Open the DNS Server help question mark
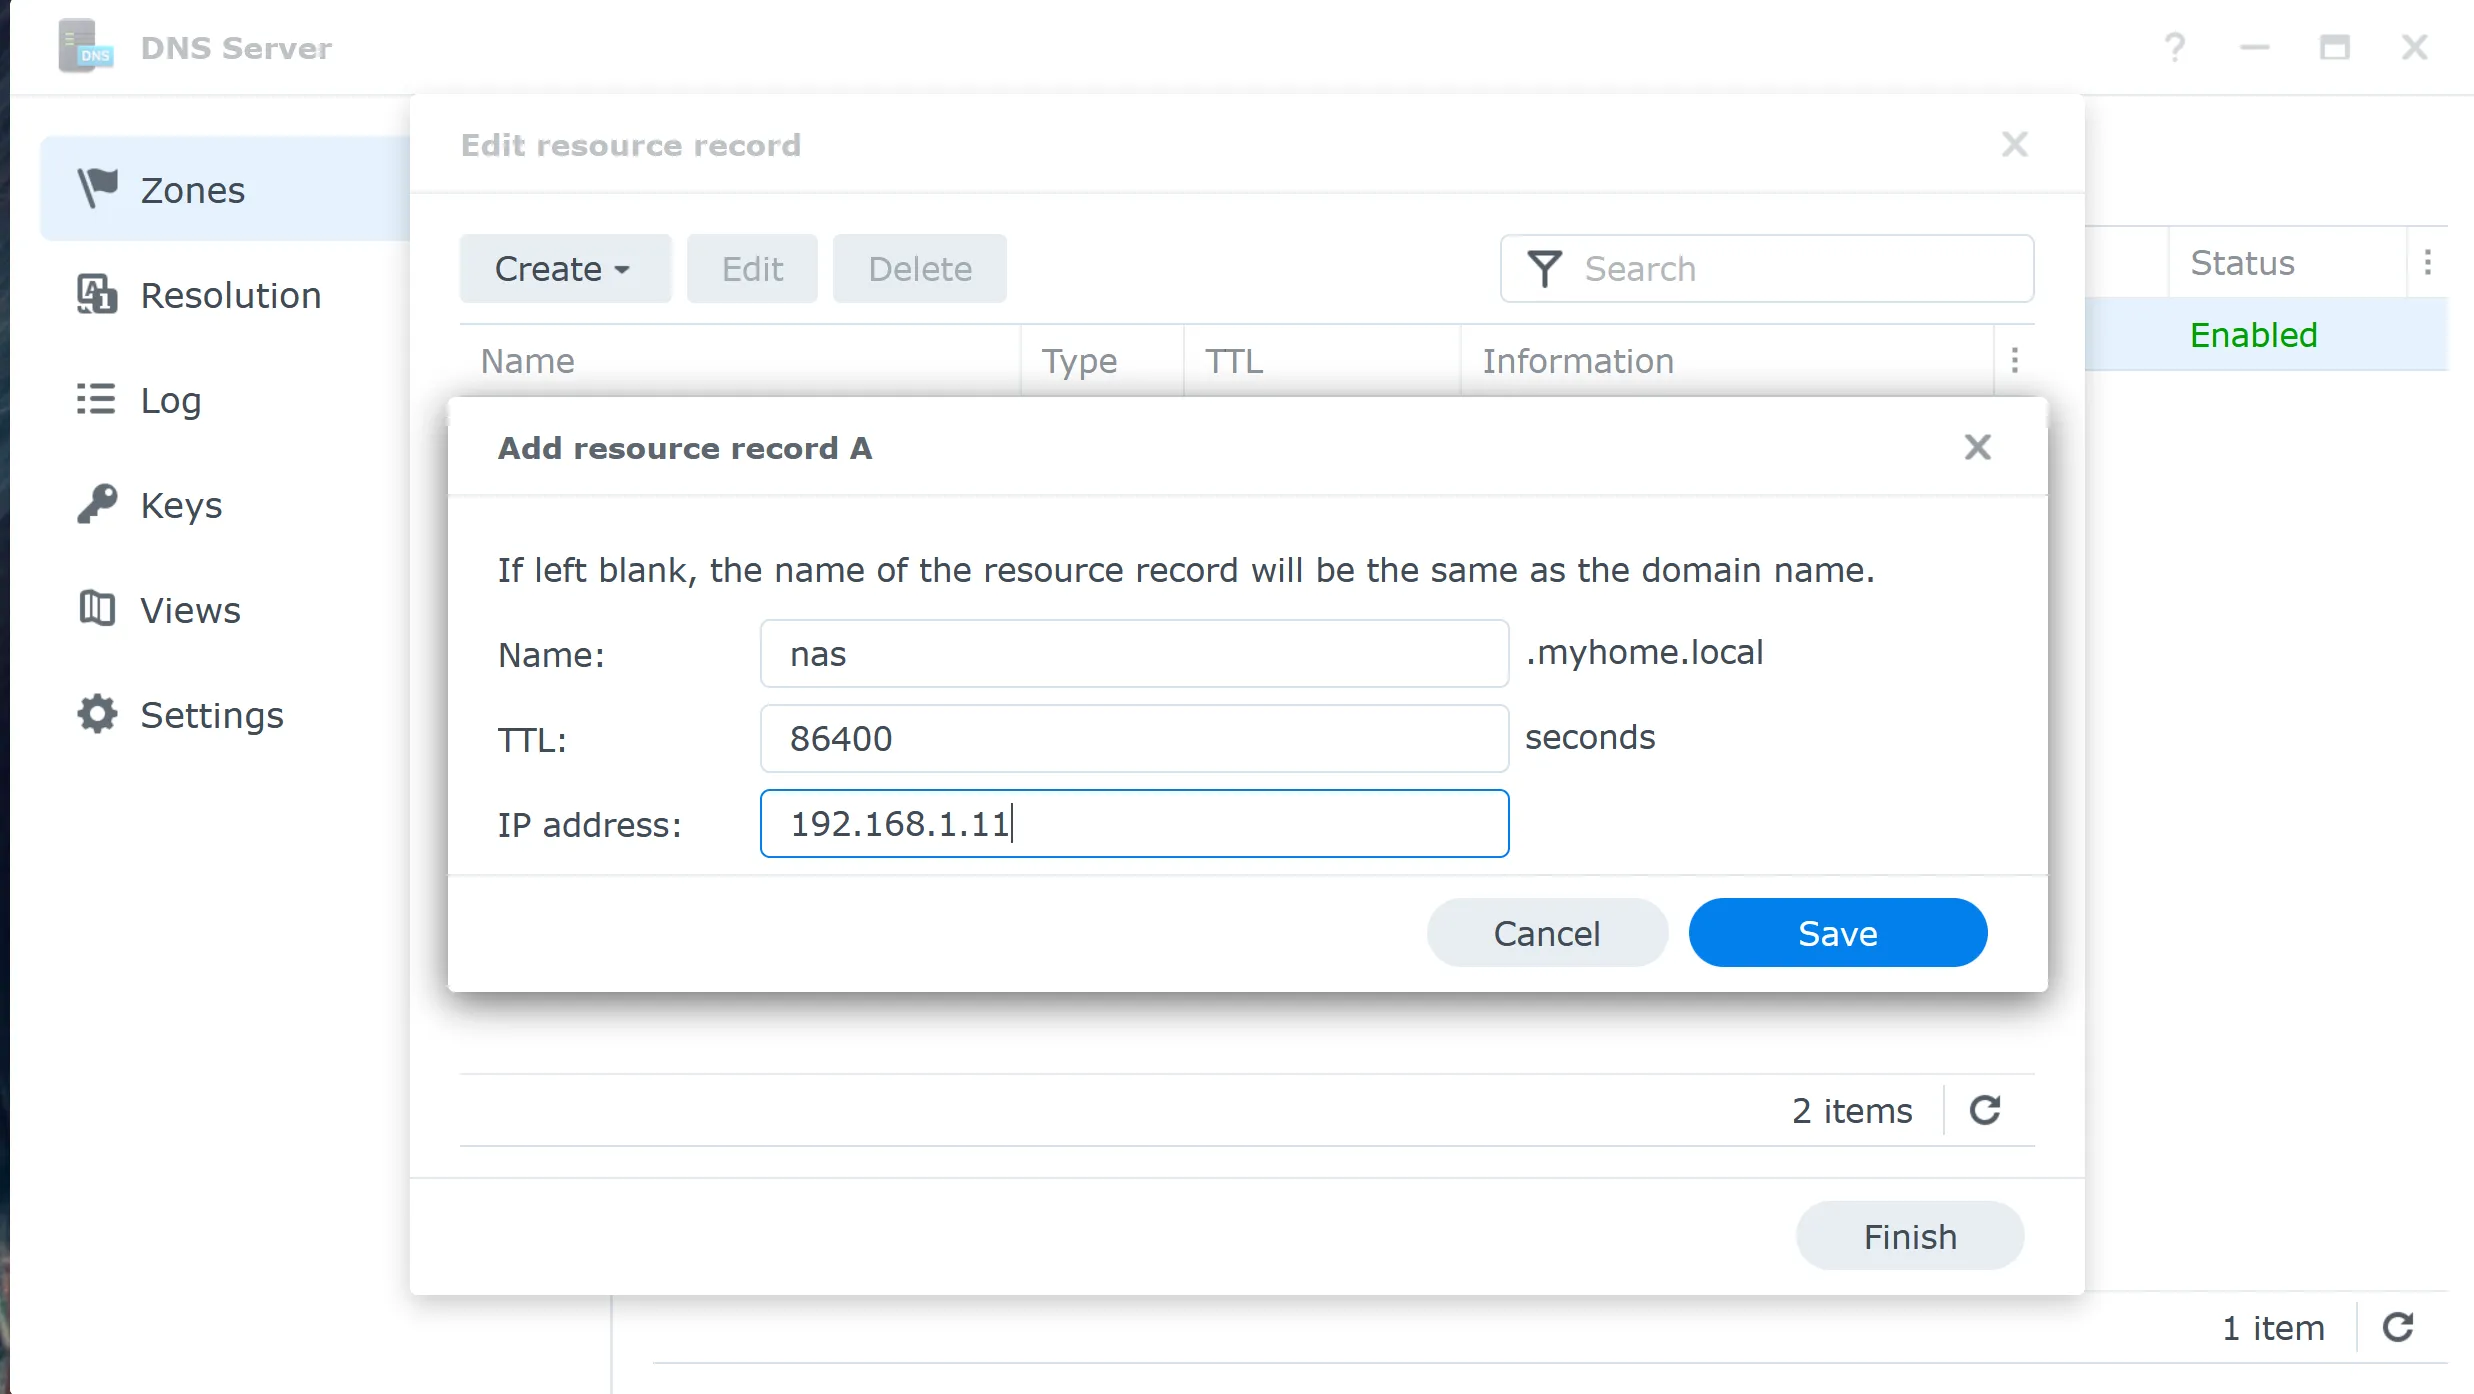This screenshot has height=1394, width=2474. pos(2175,47)
